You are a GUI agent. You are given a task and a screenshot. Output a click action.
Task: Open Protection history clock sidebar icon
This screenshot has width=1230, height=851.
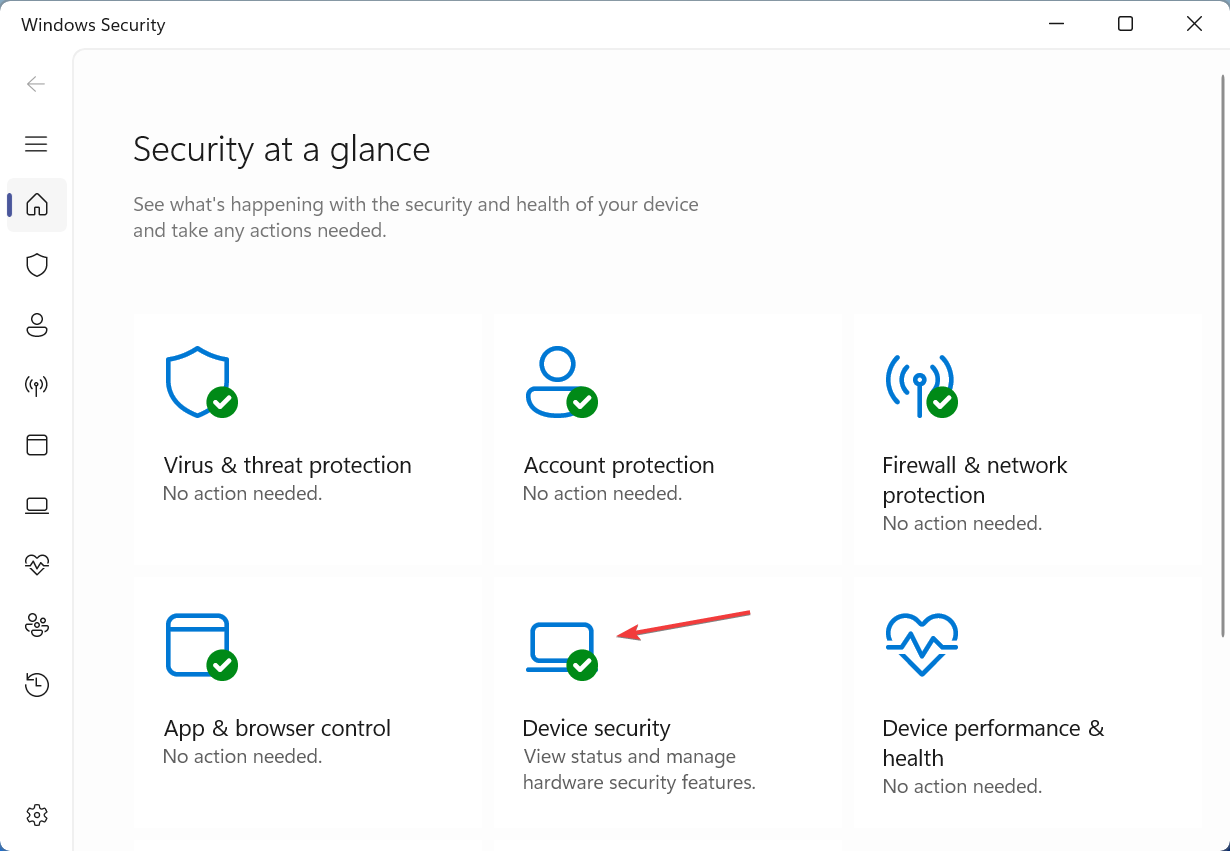(x=37, y=685)
